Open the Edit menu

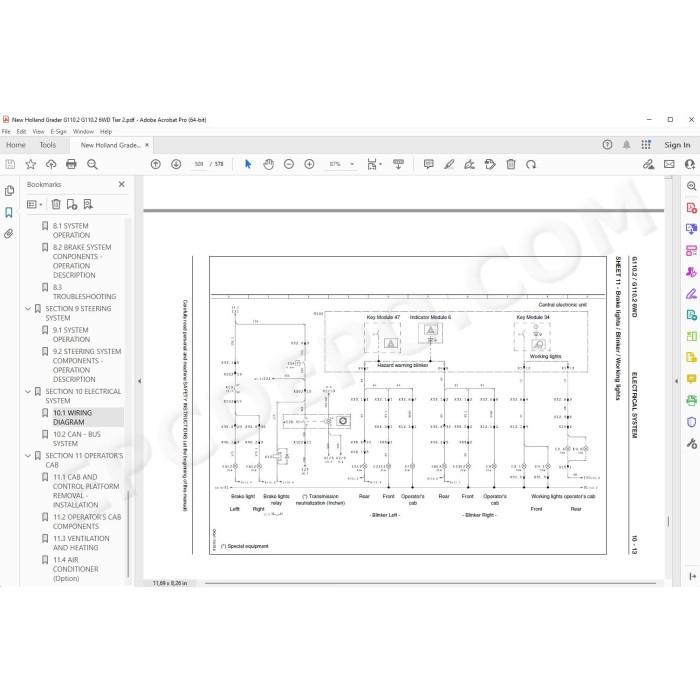[21, 132]
